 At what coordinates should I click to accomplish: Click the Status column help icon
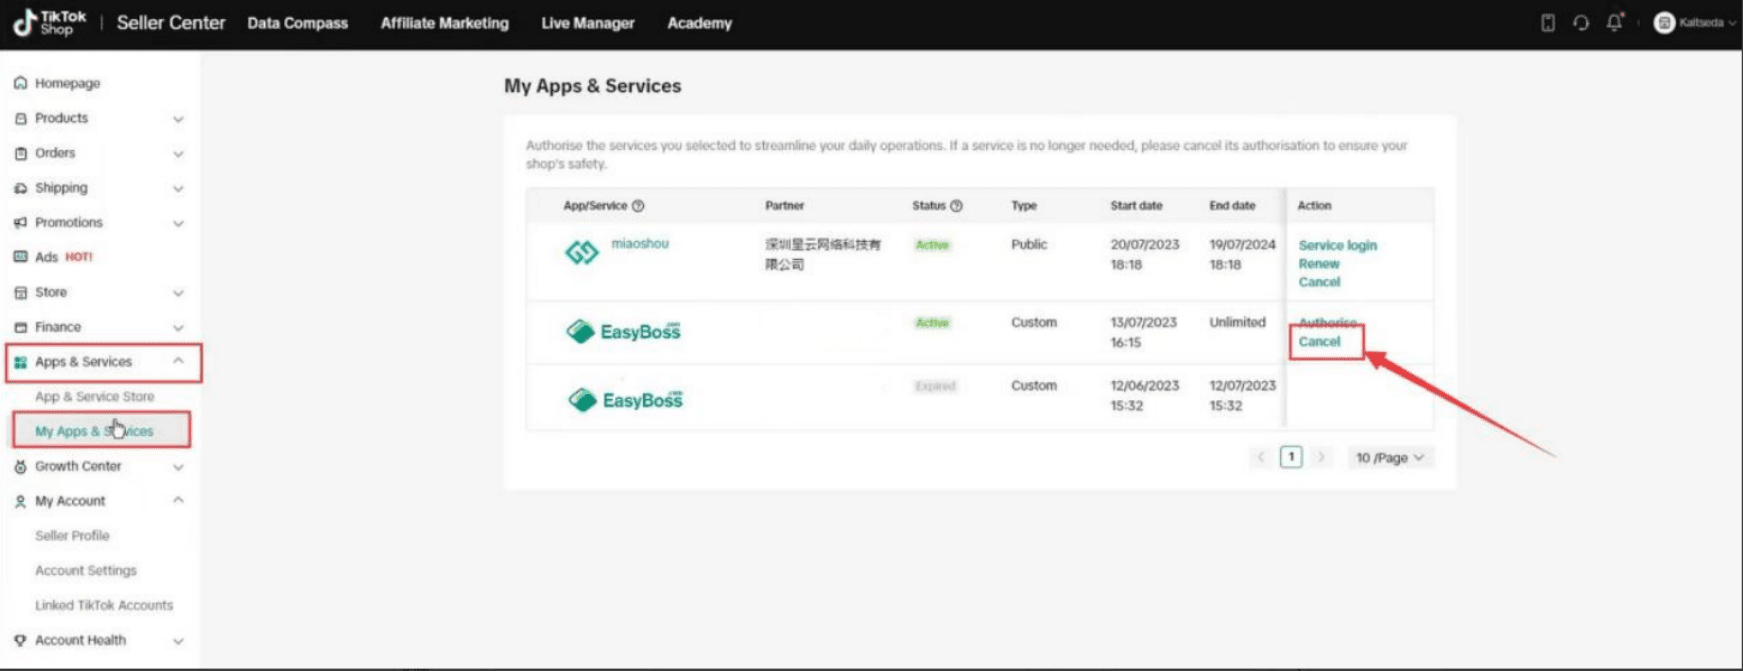[956, 206]
